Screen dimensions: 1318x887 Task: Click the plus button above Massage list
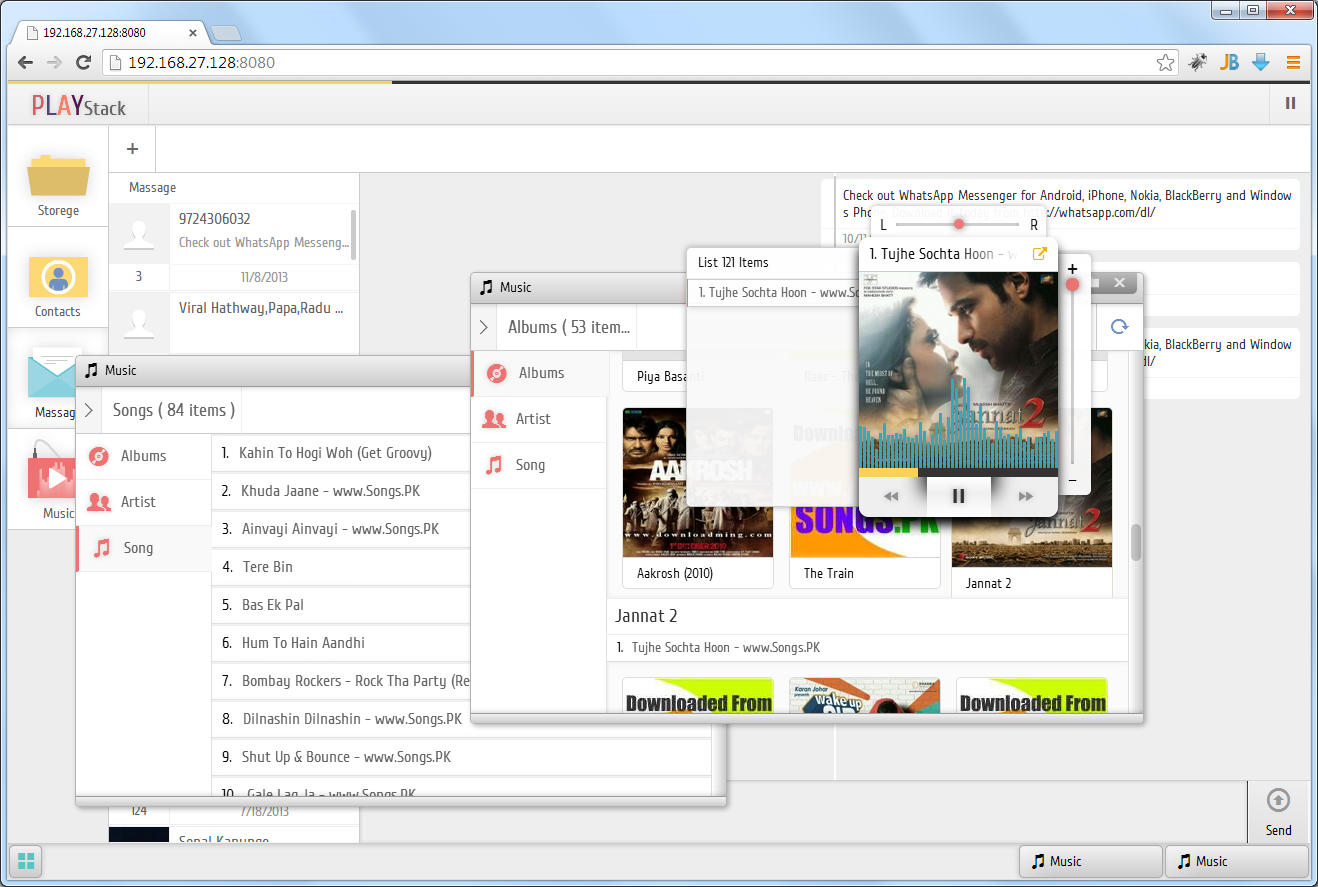click(x=132, y=149)
